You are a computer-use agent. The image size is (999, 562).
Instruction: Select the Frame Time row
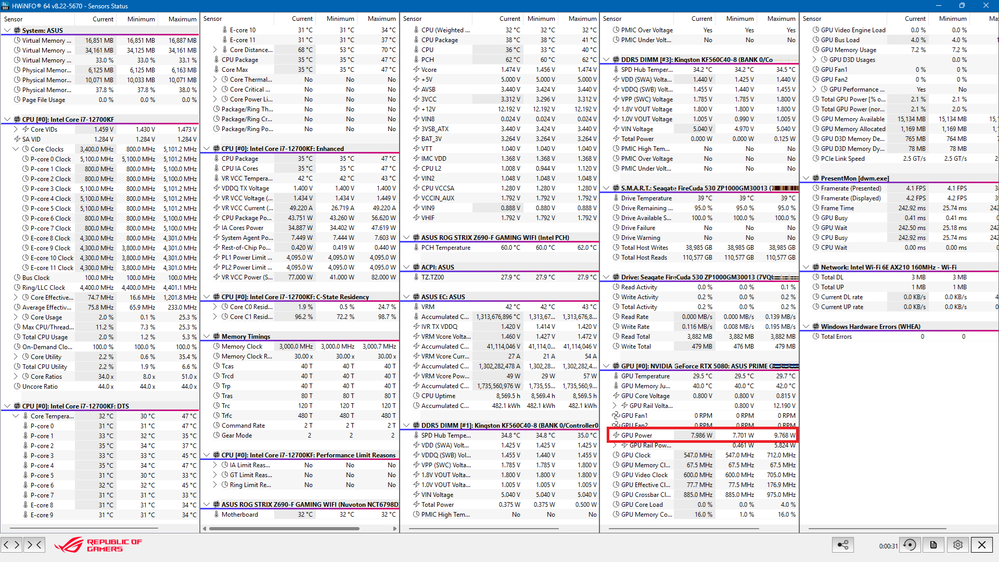coord(900,208)
